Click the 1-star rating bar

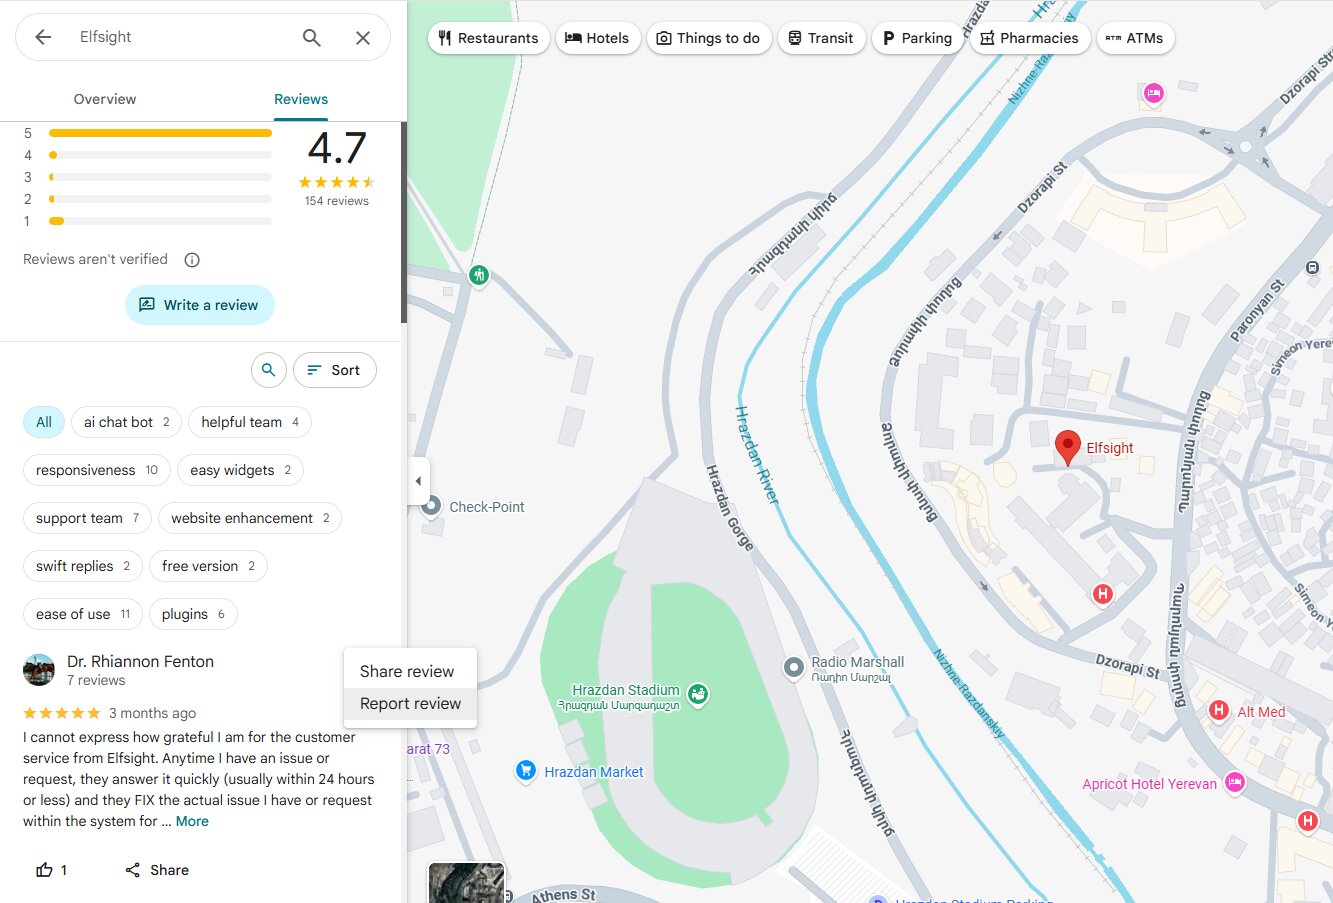pyautogui.click(x=160, y=221)
